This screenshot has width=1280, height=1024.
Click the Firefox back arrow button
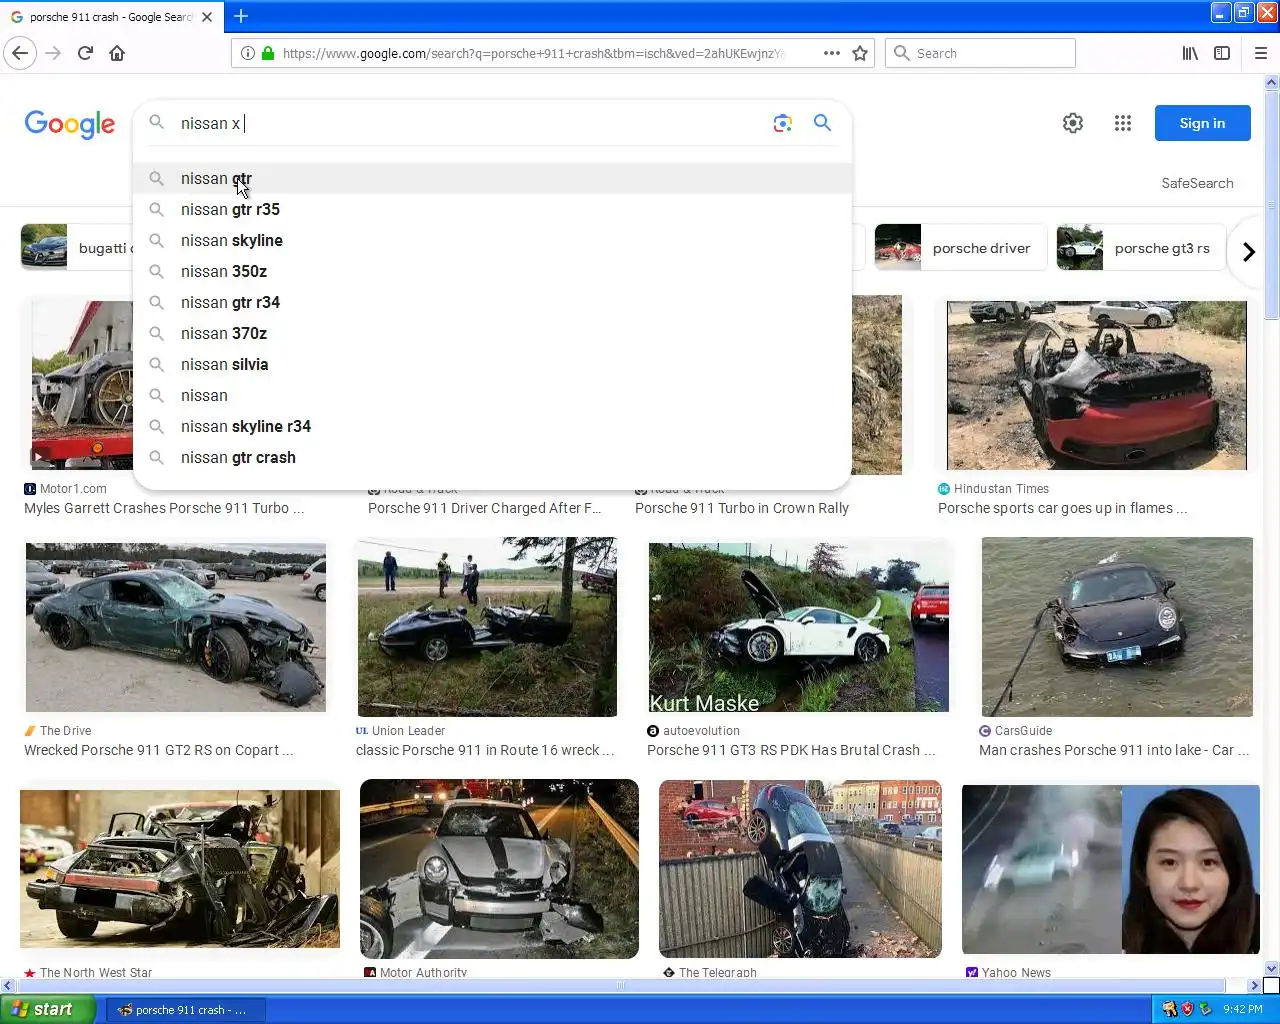click(x=21, y=53)
